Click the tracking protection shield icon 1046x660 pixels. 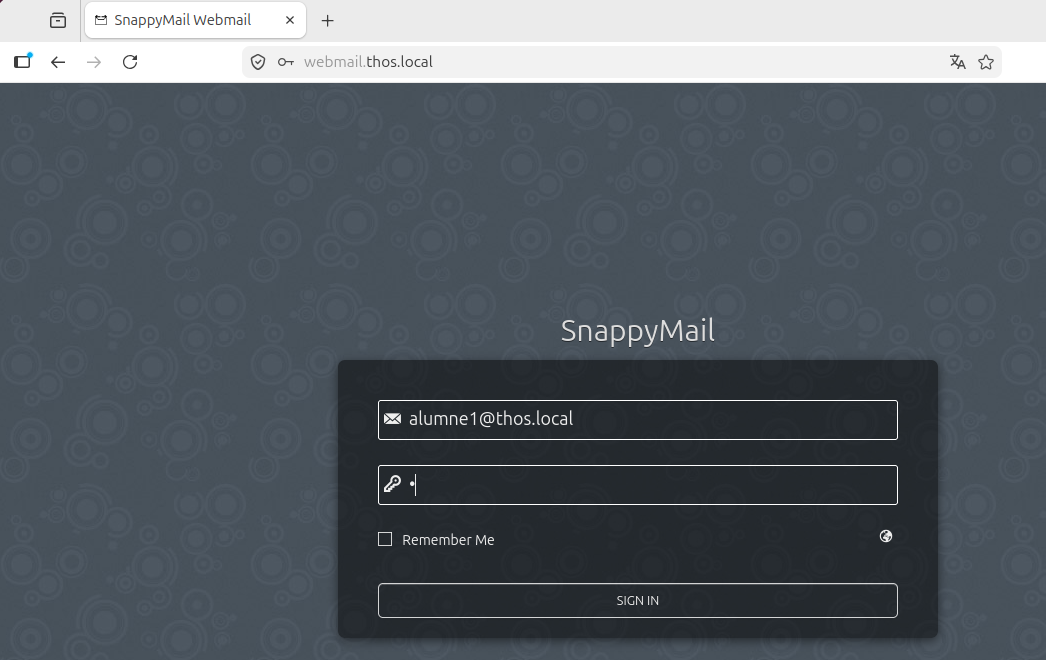(x=258, y=62)
